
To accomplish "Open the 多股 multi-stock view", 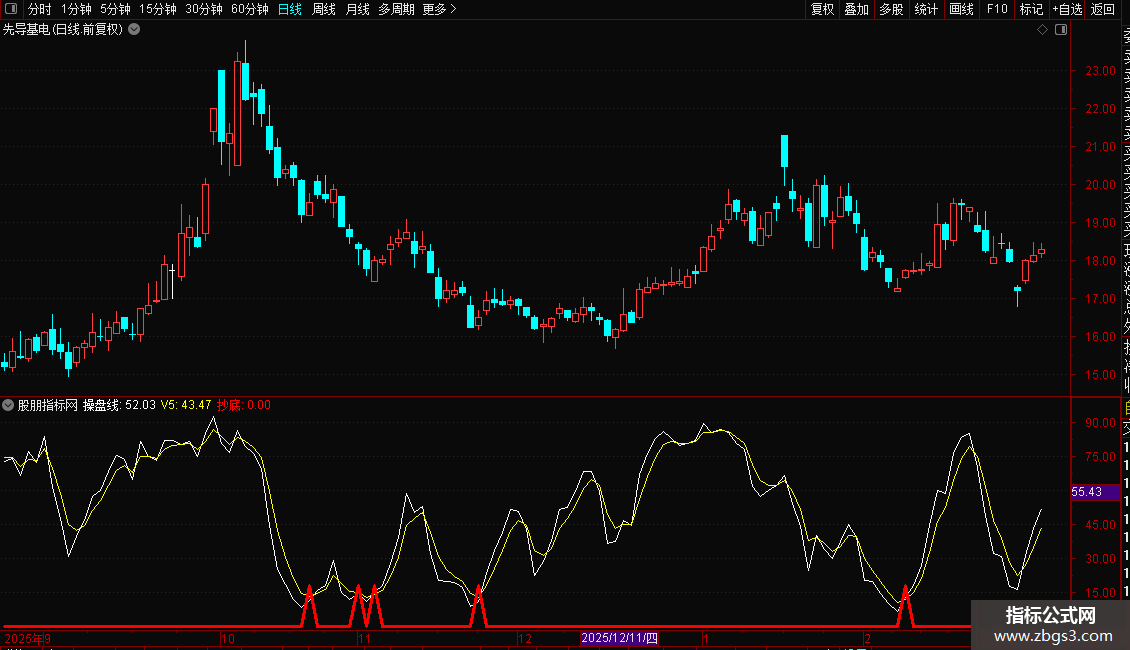I will click(x=891, y=9).
